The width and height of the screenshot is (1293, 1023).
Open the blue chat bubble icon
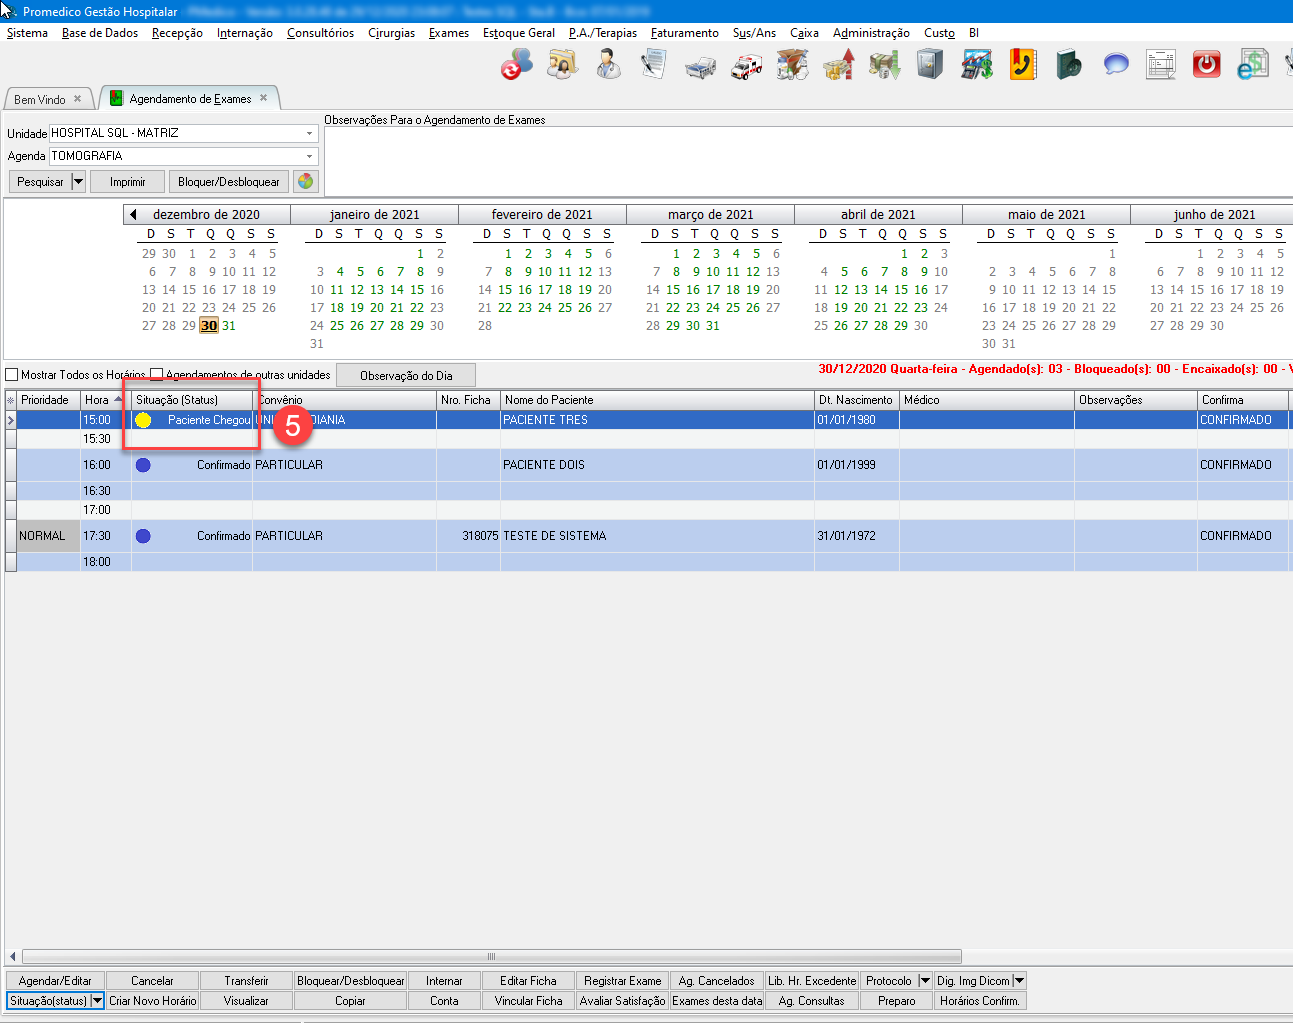coord(1115,66)
